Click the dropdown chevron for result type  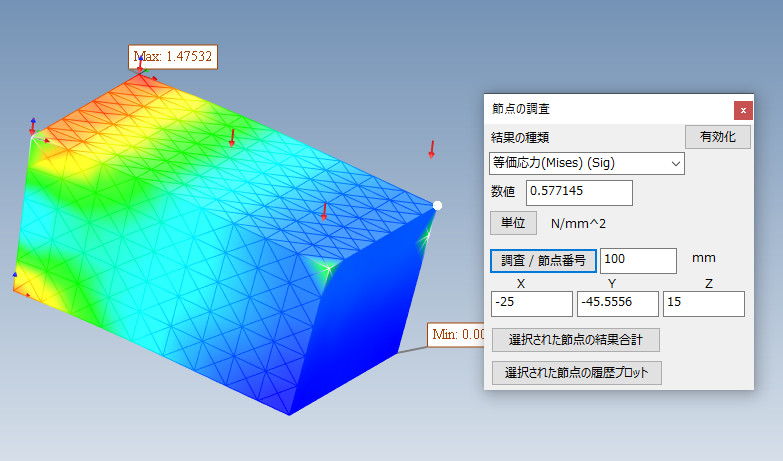(x=676, y=164)
